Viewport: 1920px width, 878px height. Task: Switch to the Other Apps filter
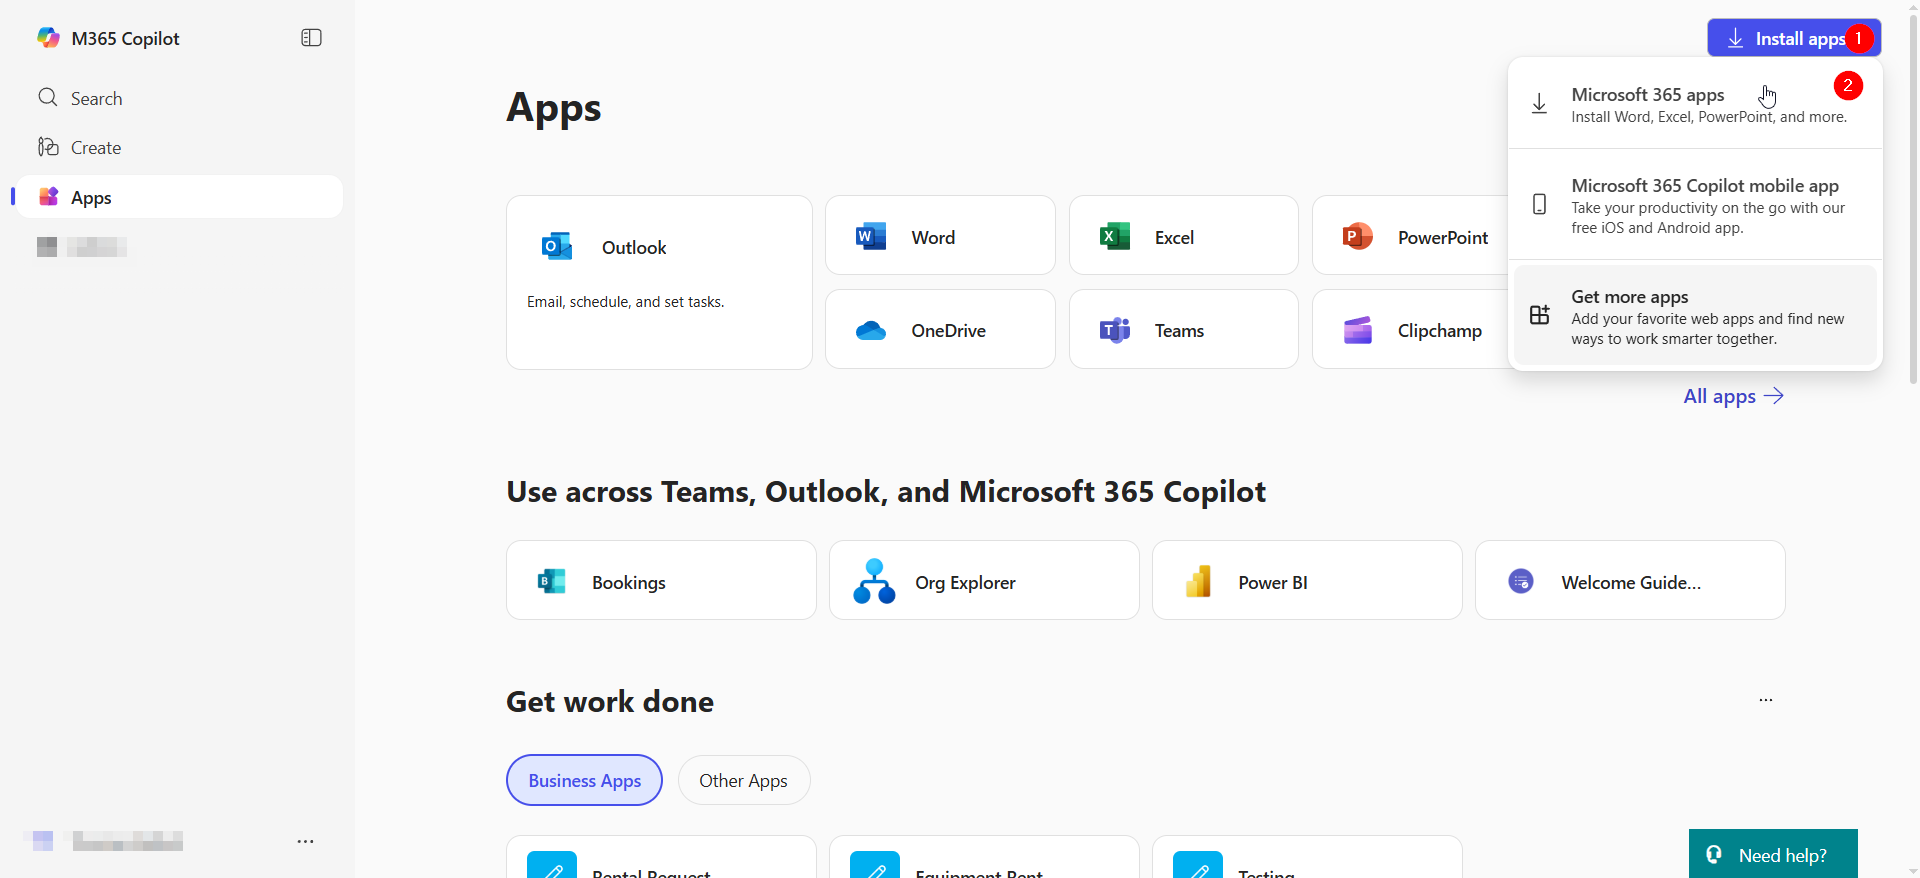pyautogui.click(x=743, y=780)
